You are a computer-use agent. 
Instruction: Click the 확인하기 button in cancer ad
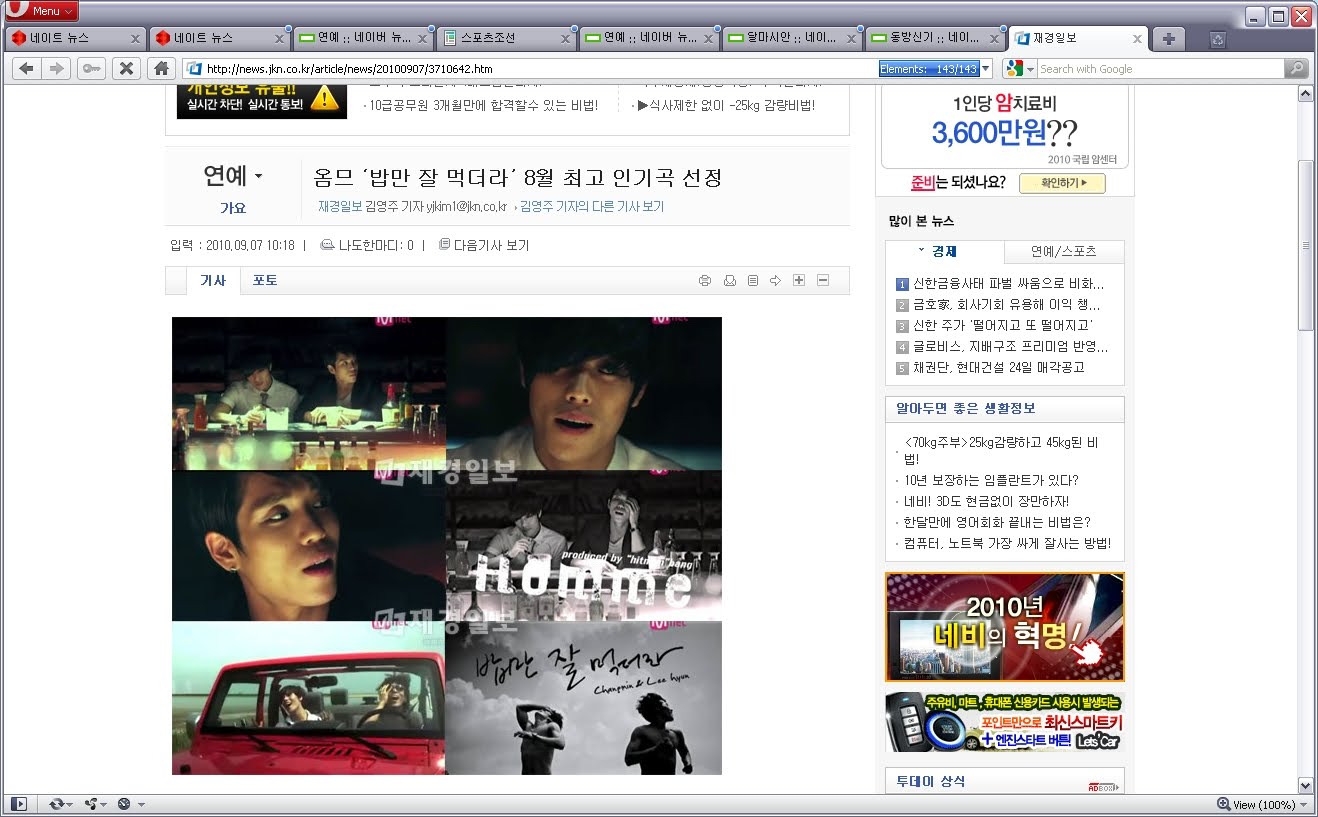coord(1062,183)
